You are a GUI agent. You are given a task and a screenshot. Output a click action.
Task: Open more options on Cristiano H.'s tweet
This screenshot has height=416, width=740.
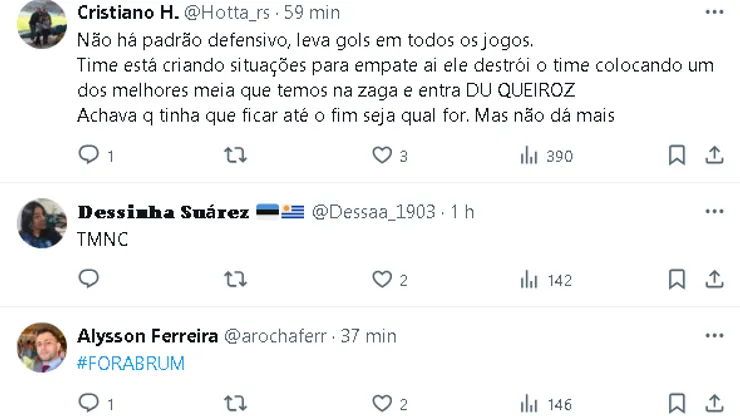pyautogui.click(x=714, y=12)
